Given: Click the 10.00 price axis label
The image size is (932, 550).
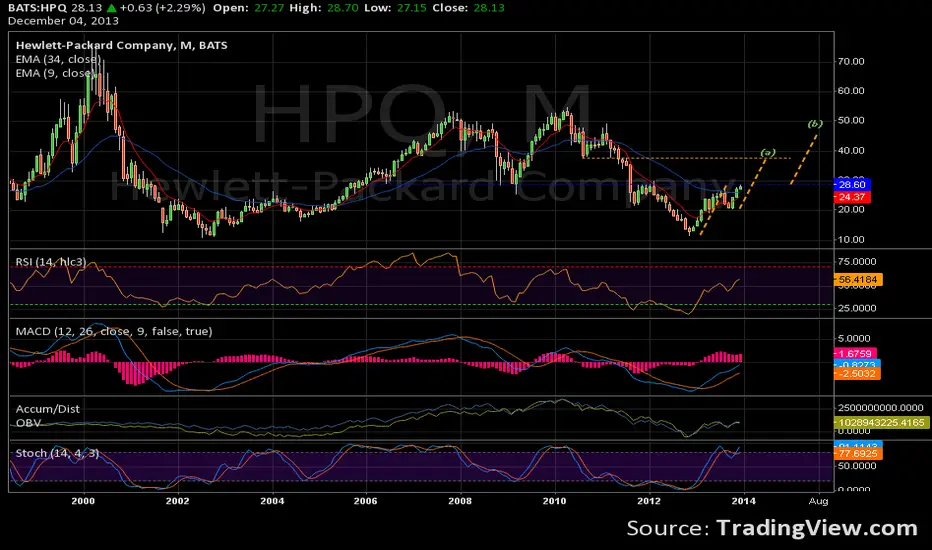Looking at the screenshot, I should (x=851, y=240).
